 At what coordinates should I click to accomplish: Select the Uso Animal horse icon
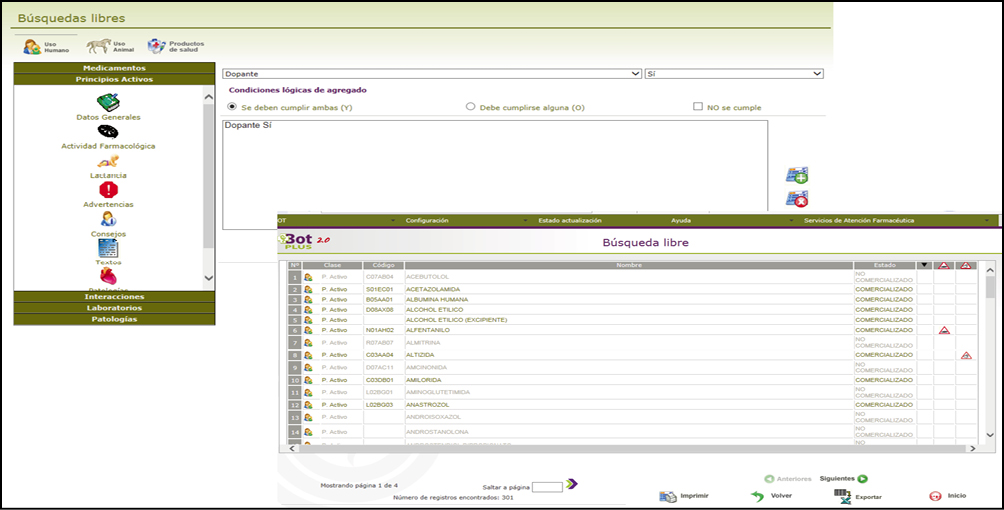99,46
